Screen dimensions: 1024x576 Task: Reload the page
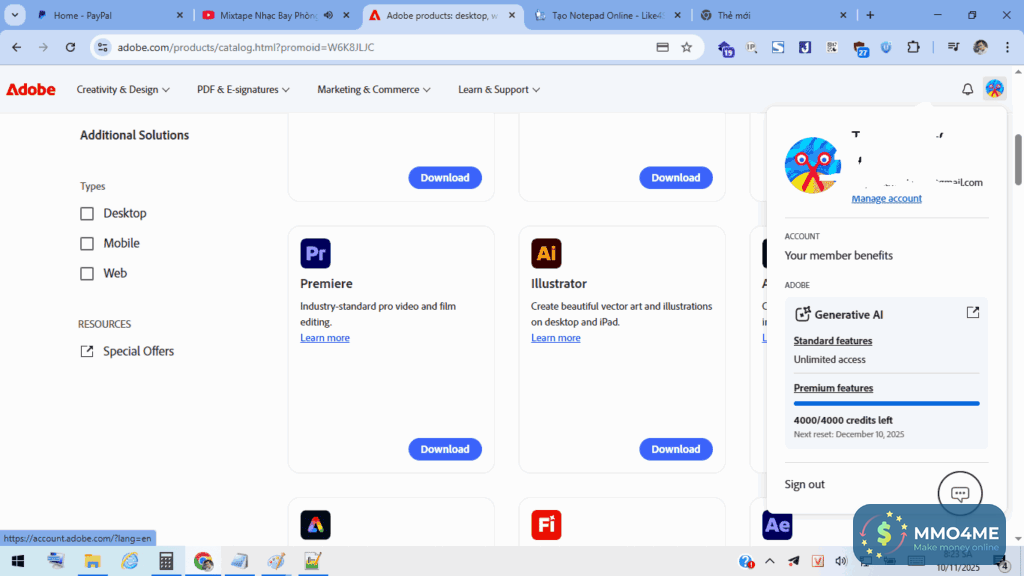point(70,47)
